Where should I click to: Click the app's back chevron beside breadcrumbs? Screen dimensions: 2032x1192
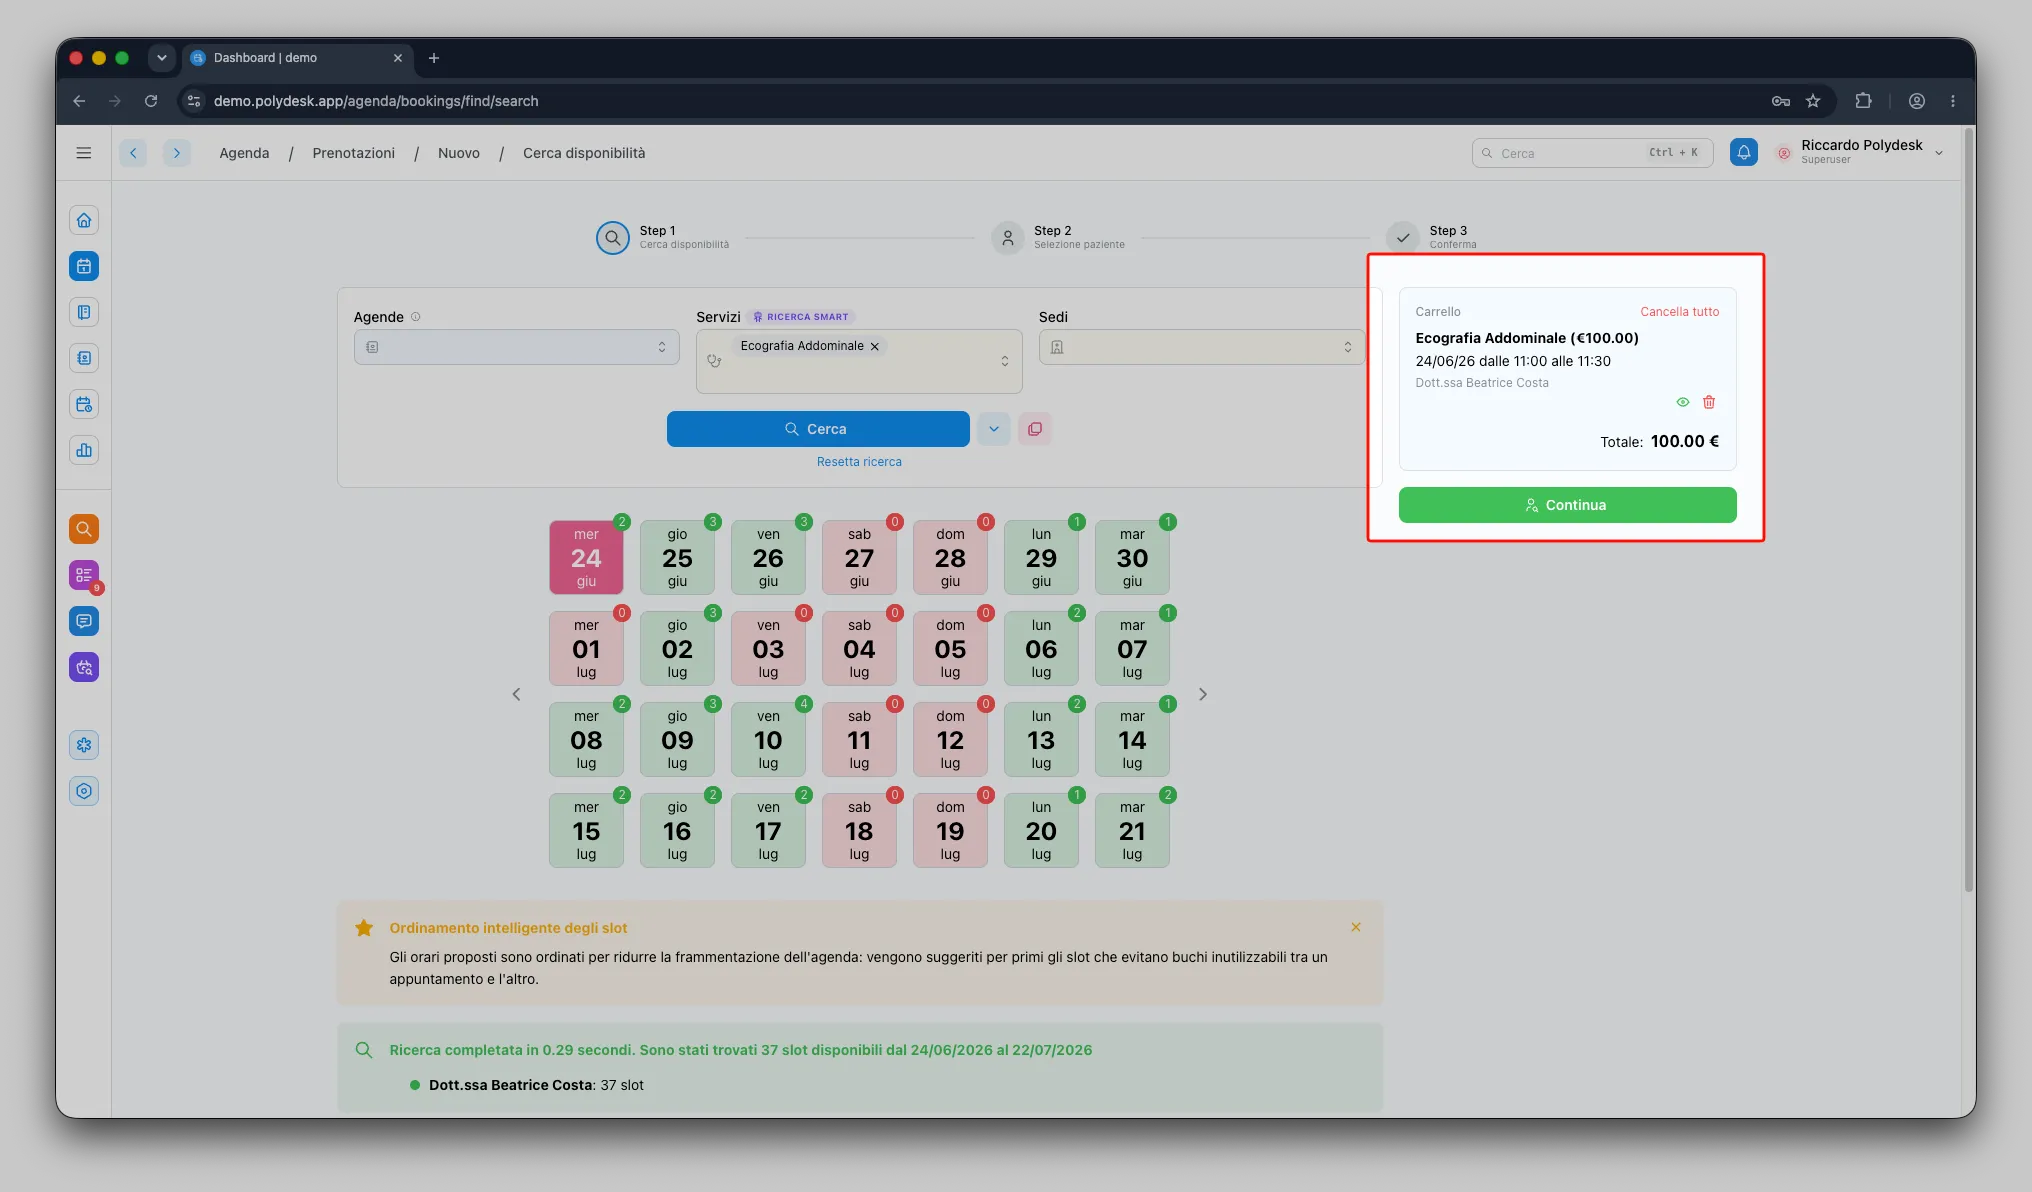point(133,153)
